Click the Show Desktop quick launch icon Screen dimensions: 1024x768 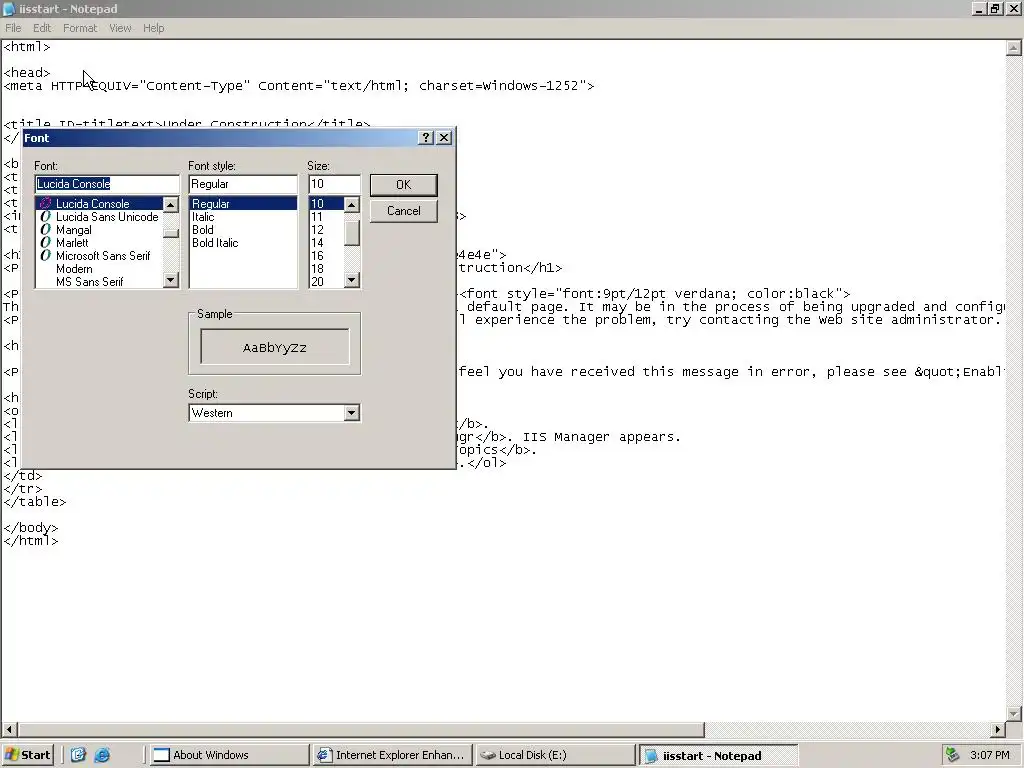pos(78,755)
